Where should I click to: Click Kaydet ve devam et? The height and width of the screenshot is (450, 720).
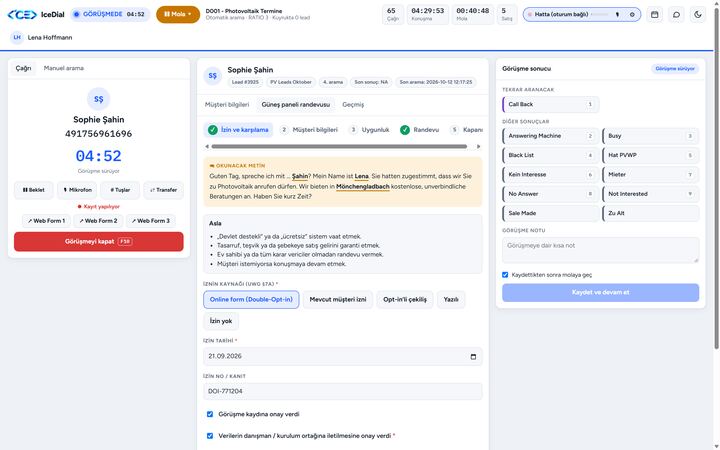point(600,292)
